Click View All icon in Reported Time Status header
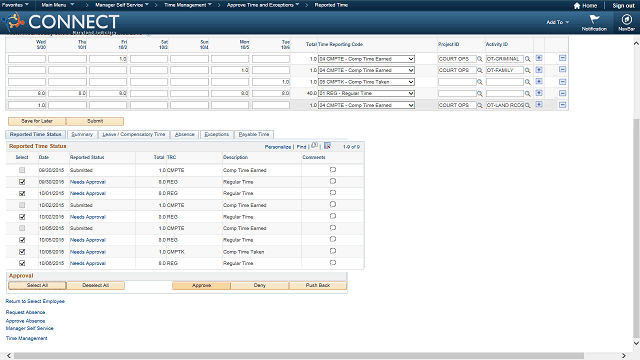The width and height of the screenshot is (640, 360). coord(314,146)
